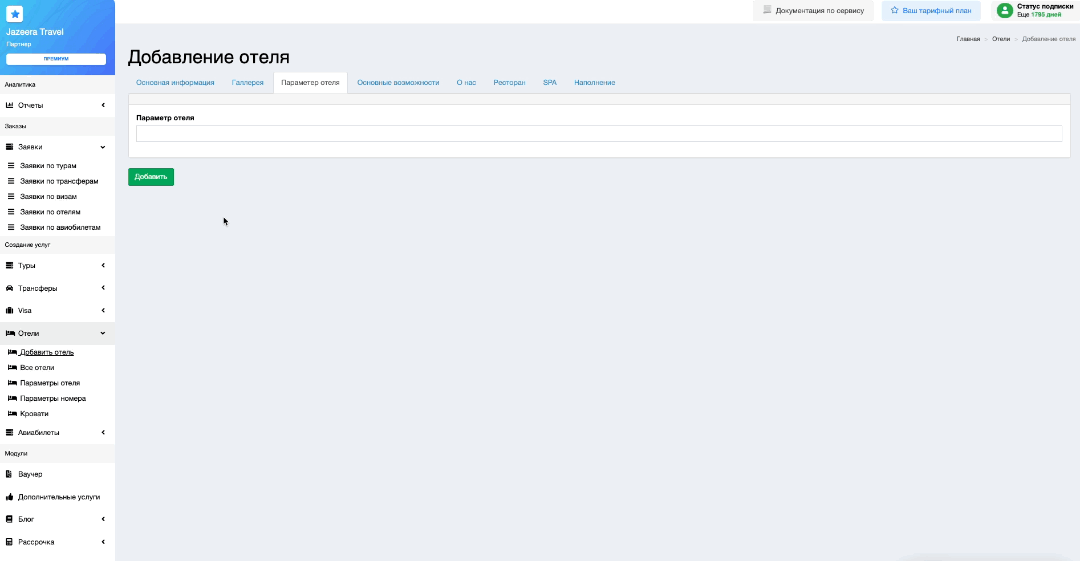Focus the Параметр отеля input field
Viewport: 1080px width, 561px height.
pyautogui.click(x=599, y=133)
